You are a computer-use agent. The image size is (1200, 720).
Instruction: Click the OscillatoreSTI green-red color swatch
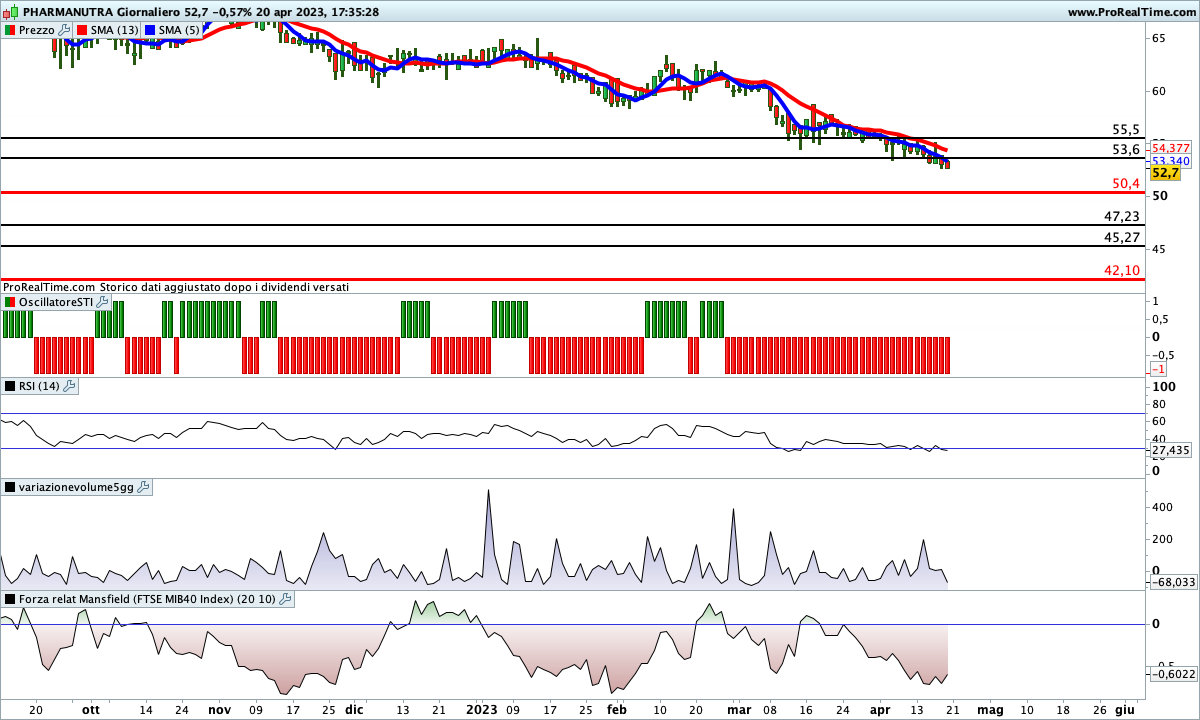point(10,302)
